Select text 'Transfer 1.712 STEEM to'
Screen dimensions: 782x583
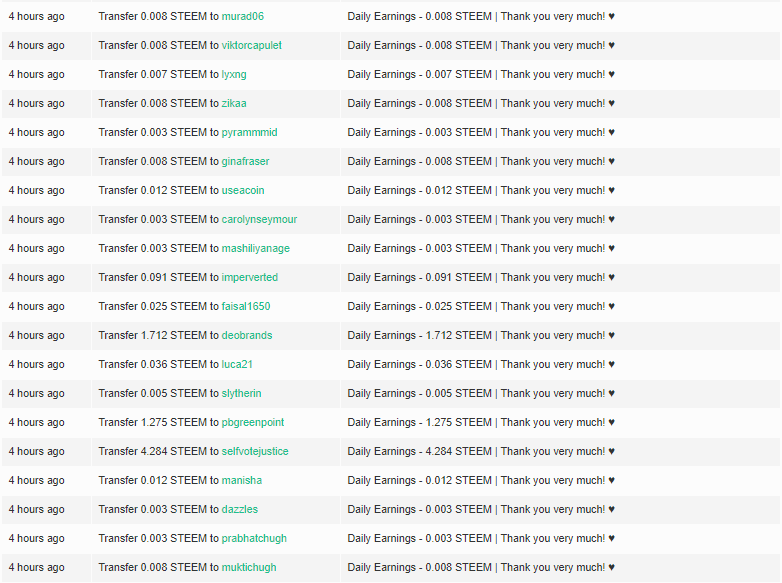pyautogui.click(x=159, y=335)
